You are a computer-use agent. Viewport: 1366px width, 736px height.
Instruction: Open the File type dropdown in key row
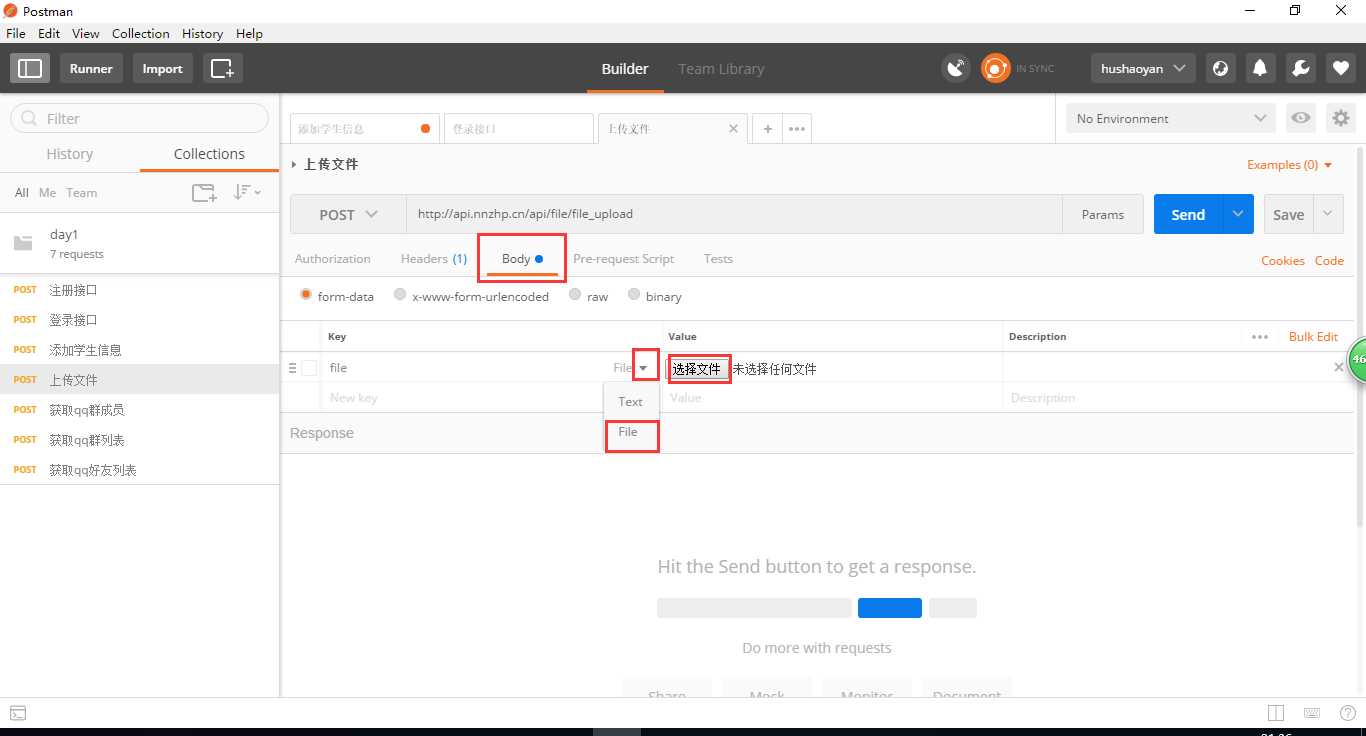[645, 368]
